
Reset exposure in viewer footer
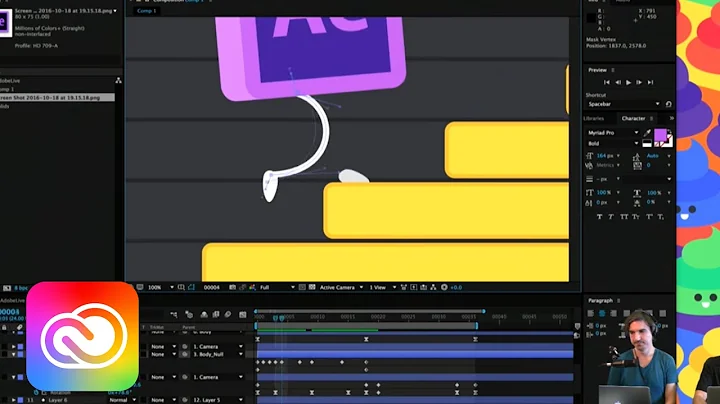444,287
